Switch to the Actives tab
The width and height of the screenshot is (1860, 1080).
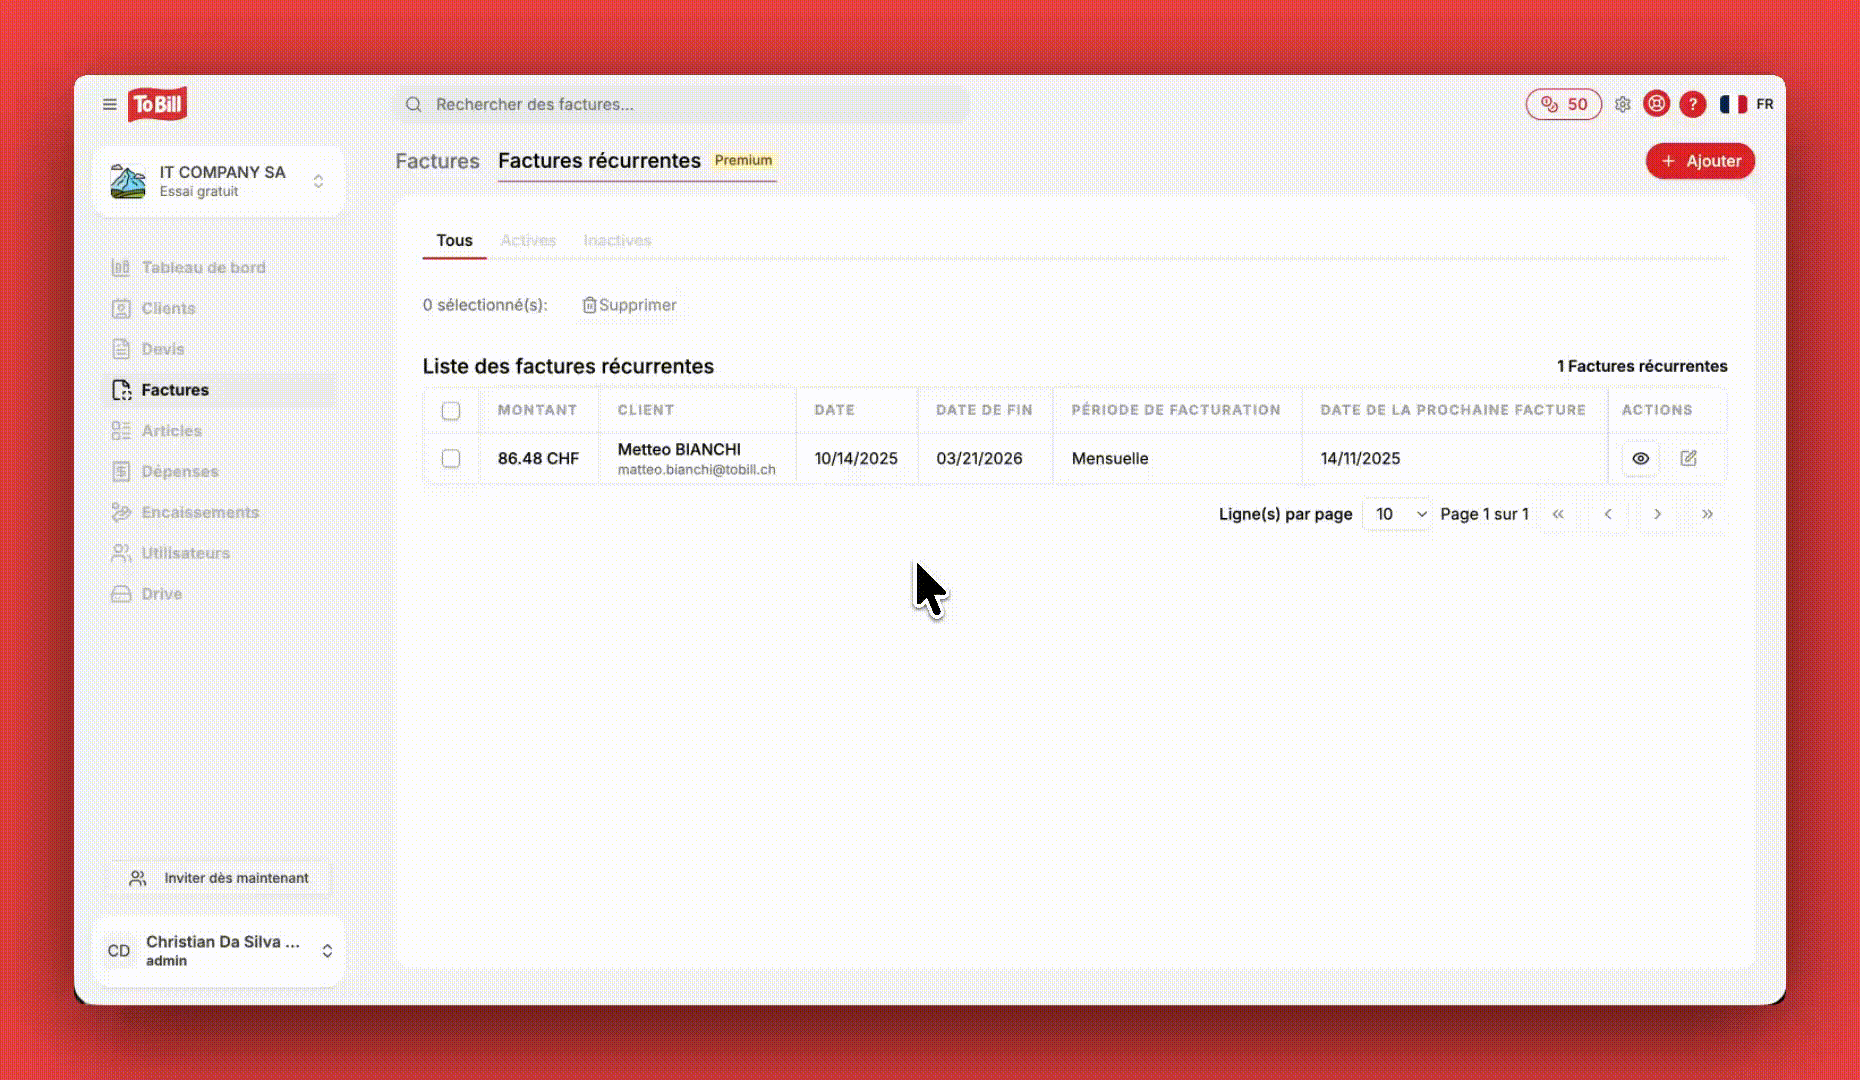pos(528,240)
